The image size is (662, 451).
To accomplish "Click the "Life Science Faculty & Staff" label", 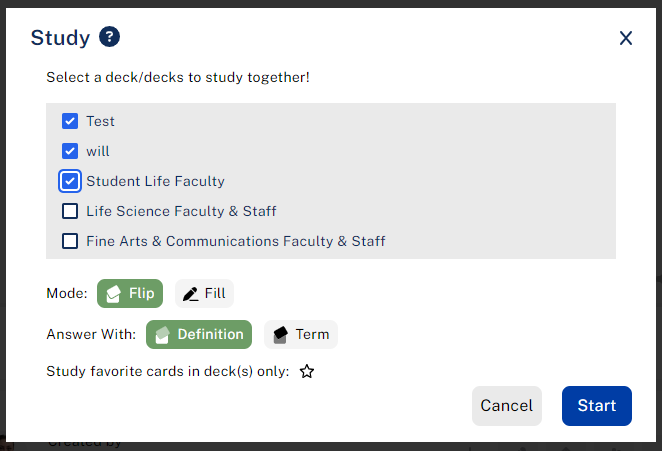I will click(181, 211).
